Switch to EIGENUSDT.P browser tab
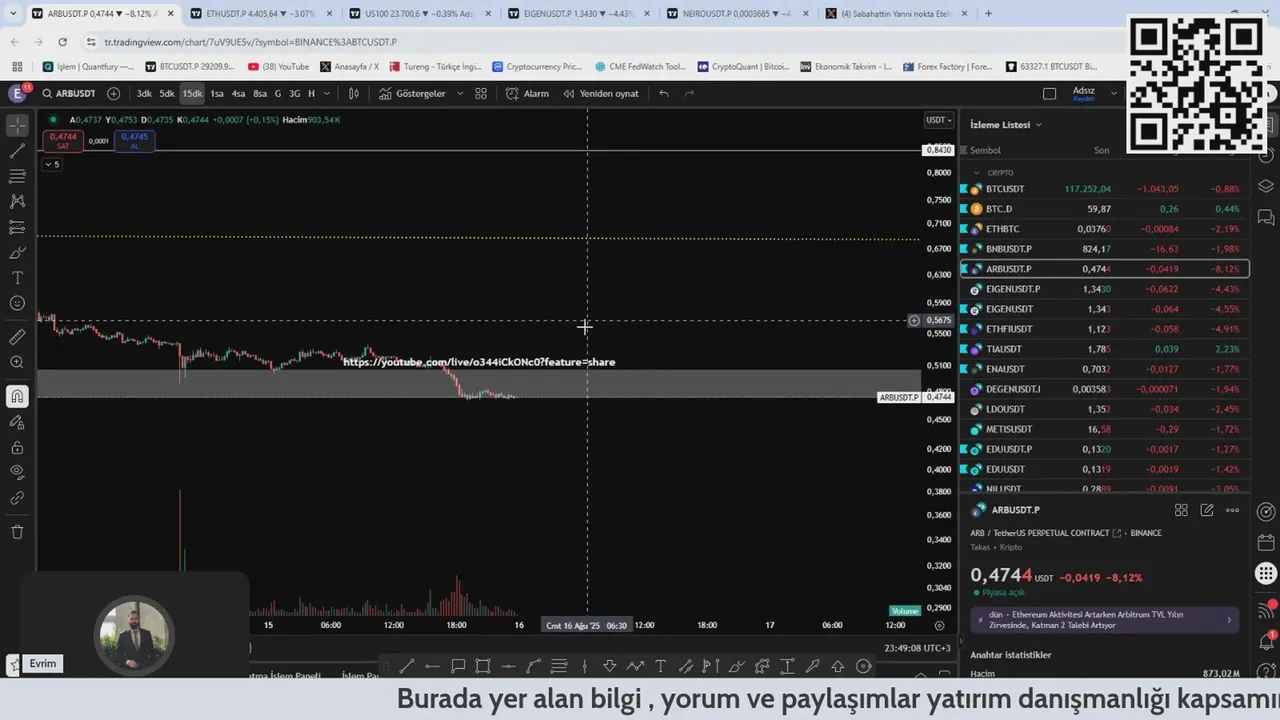Viewport: 1280px width, 720px height. pyautogui.click(x=578, y=14)
